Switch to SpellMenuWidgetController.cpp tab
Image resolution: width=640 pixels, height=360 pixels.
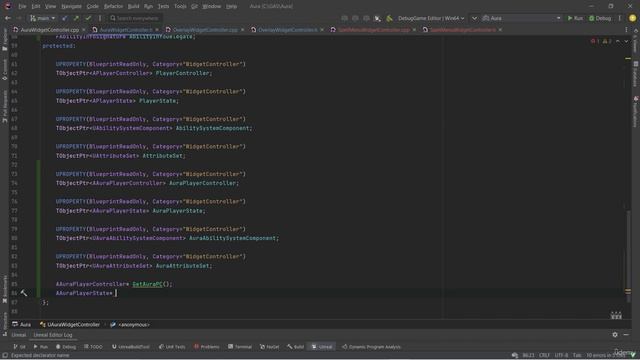click(370, 30)
